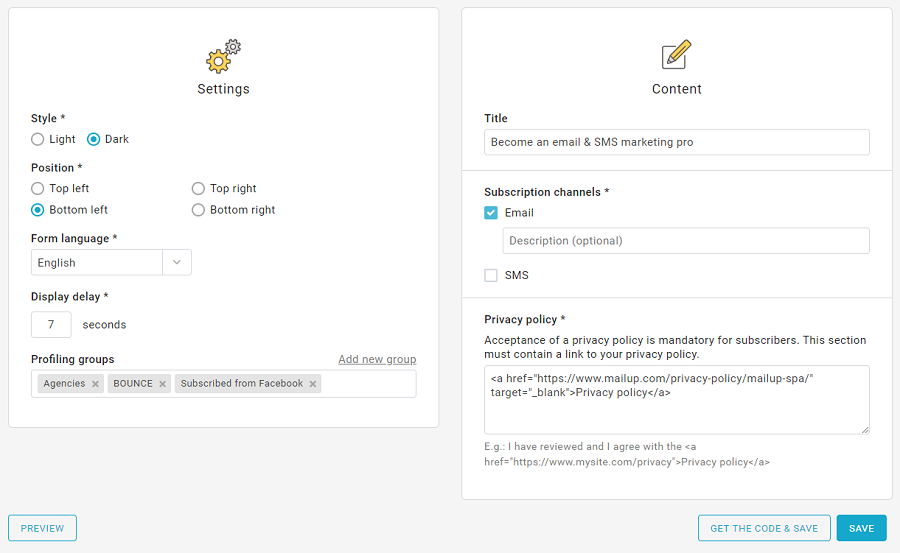The image size is (900, 553).
Task: Click the Content pencil icon
Action: pos(676,55)
